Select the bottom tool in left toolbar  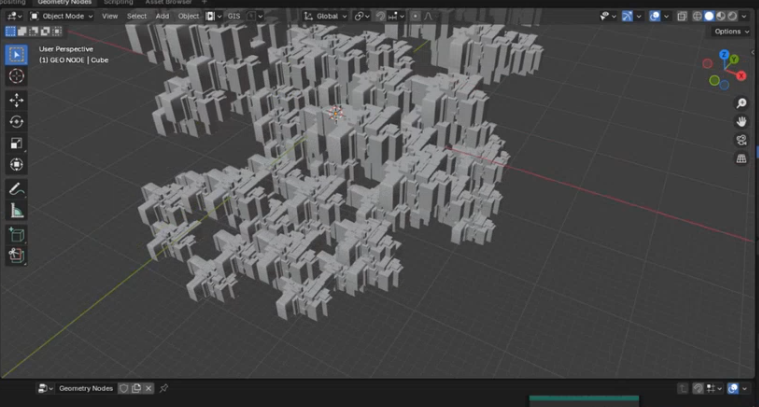(16, 256)
